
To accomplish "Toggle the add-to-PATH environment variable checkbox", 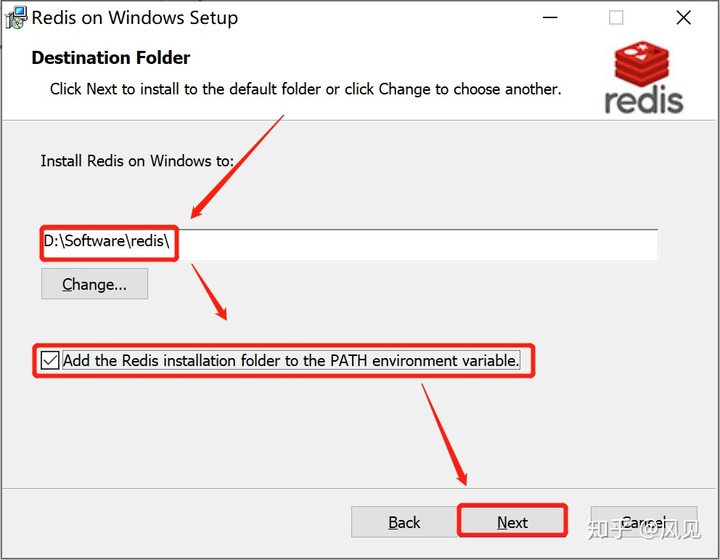I will [x=50, y=360].
